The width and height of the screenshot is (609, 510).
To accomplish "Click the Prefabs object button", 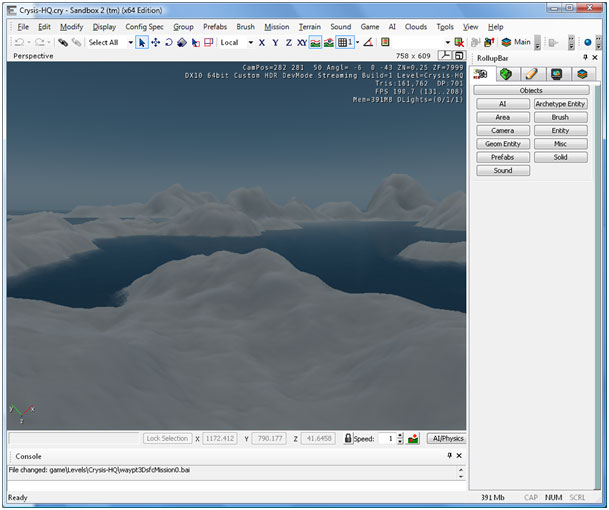I will [x=503, y=157].
